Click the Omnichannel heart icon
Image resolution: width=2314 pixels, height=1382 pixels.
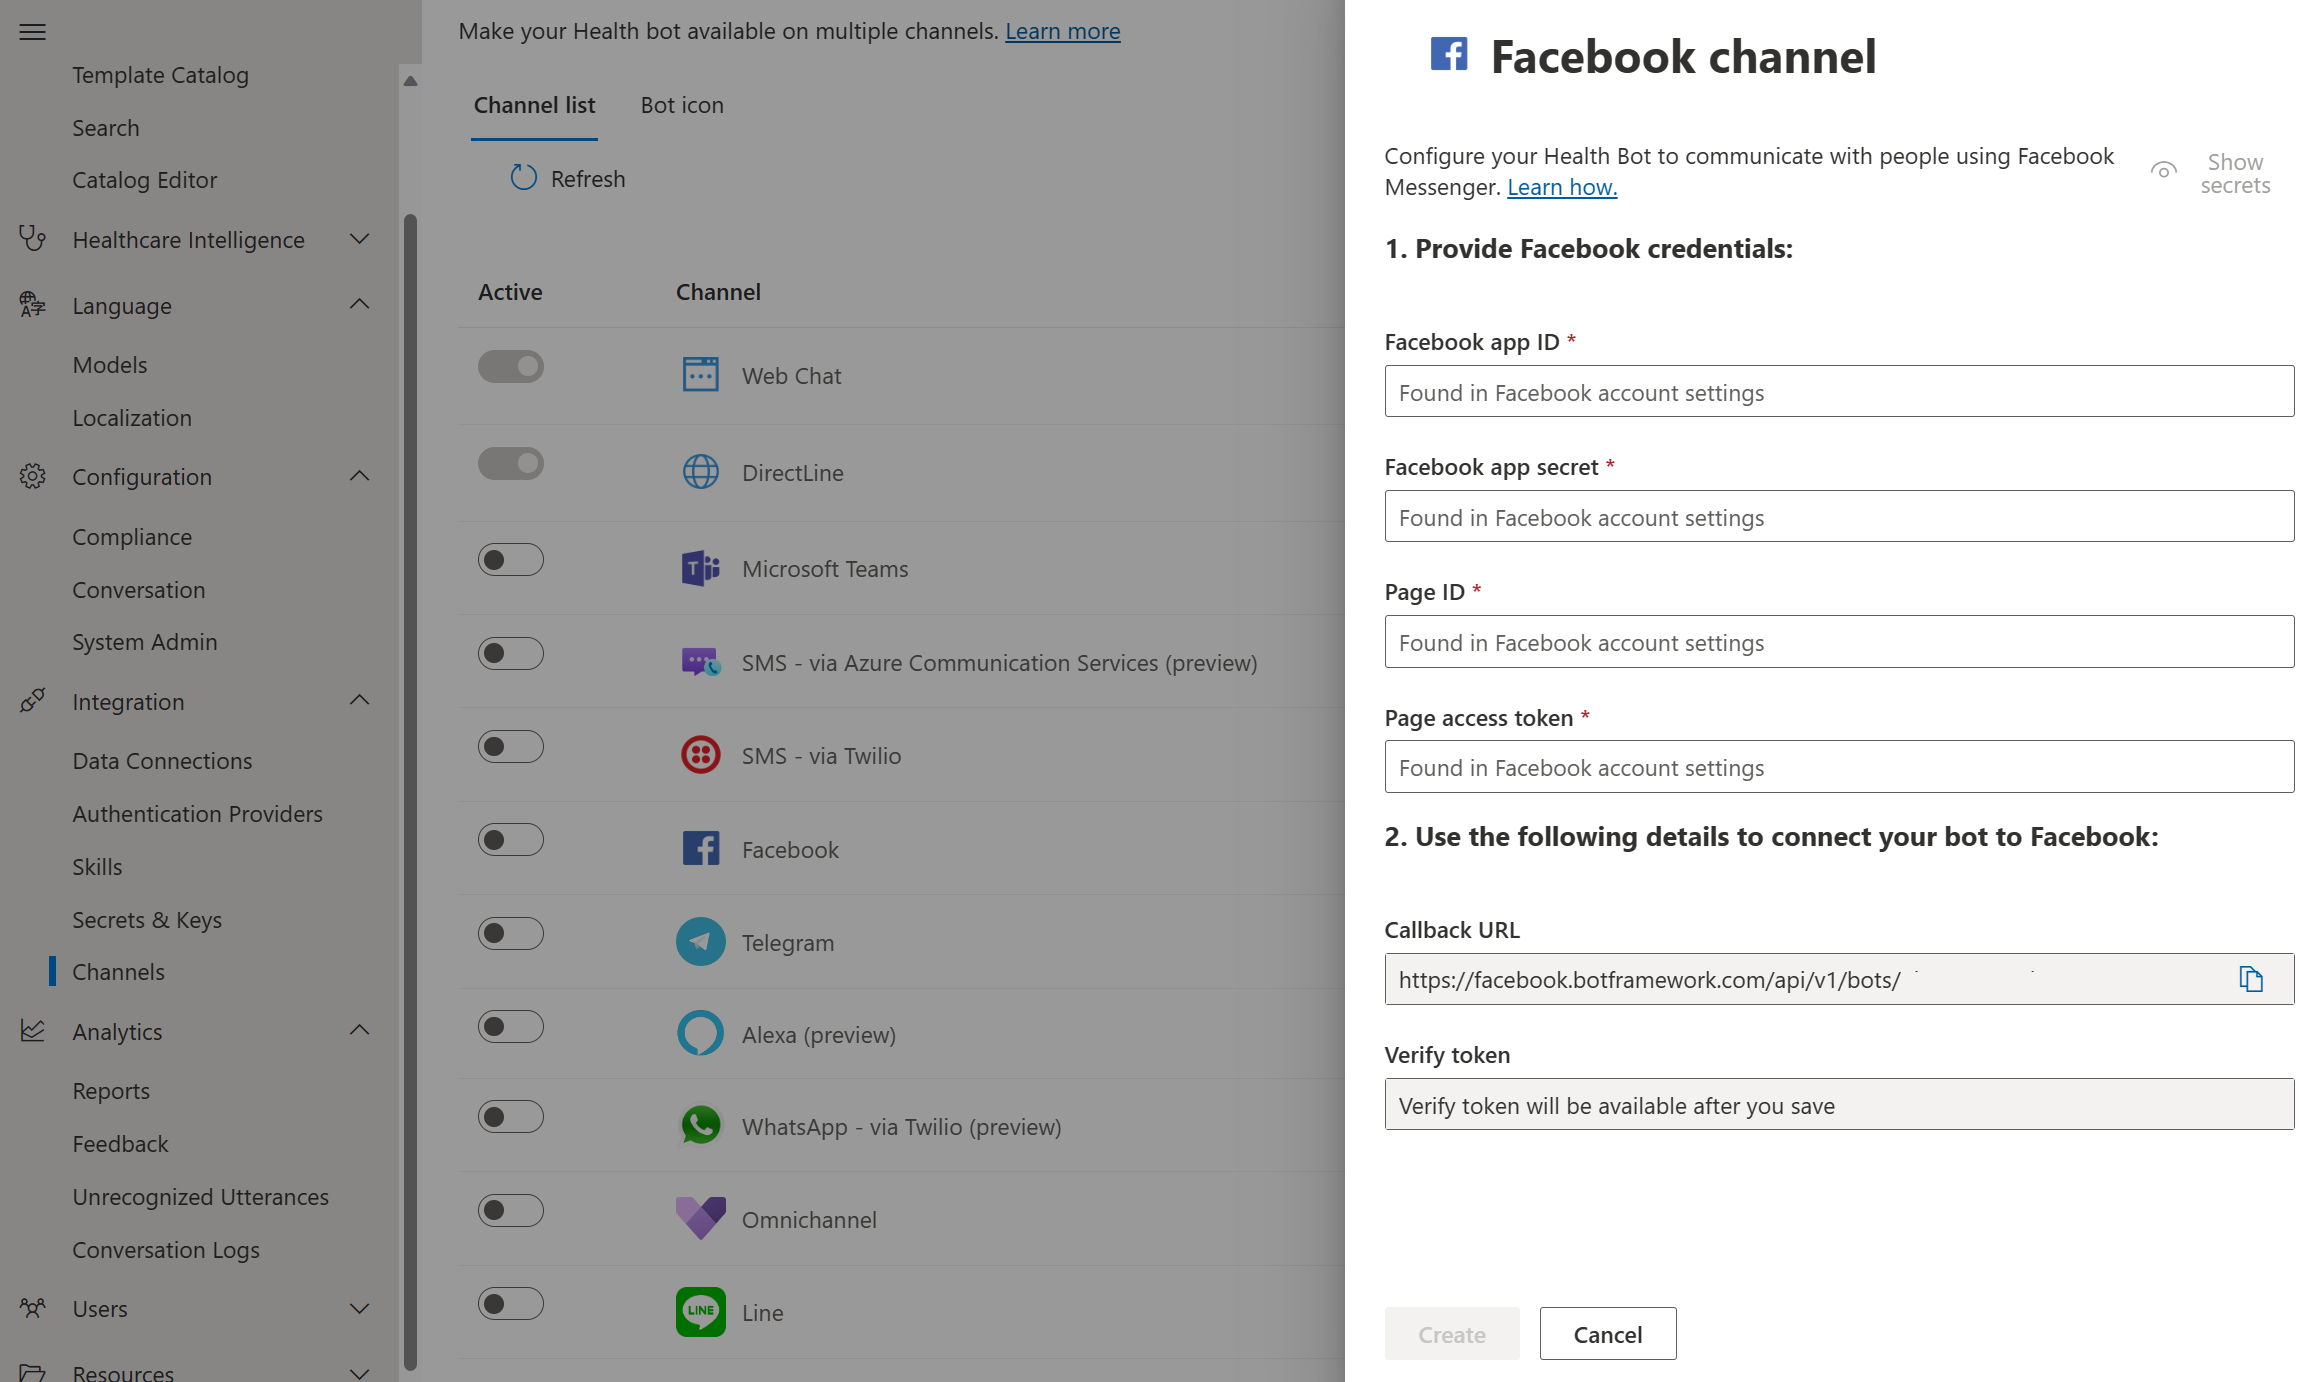click(700, 1219)
